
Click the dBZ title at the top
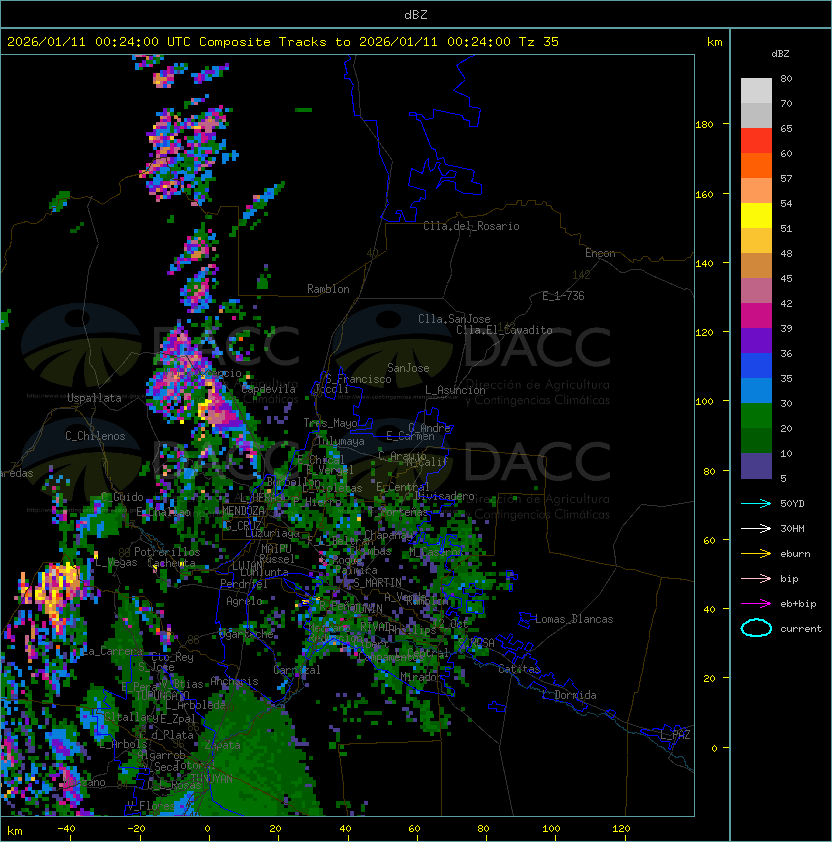pyautogui.click(x=416, y=15)
